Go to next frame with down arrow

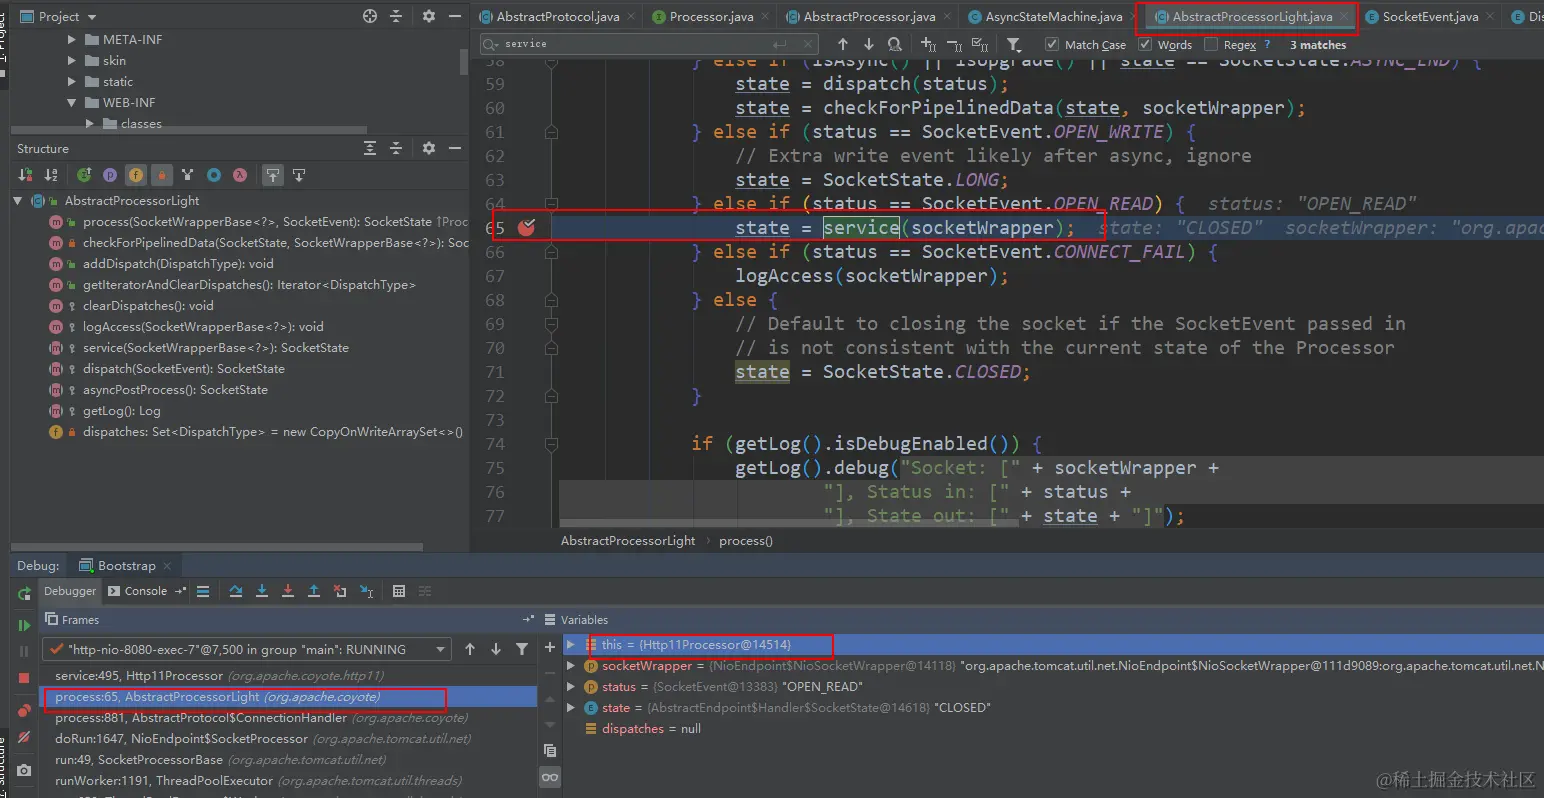tap(496, 649)
